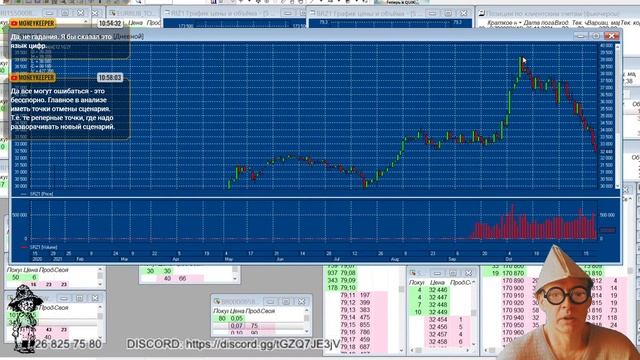
Task: Select bid row 79,10 with volume 178
Action: coord(342,287)
